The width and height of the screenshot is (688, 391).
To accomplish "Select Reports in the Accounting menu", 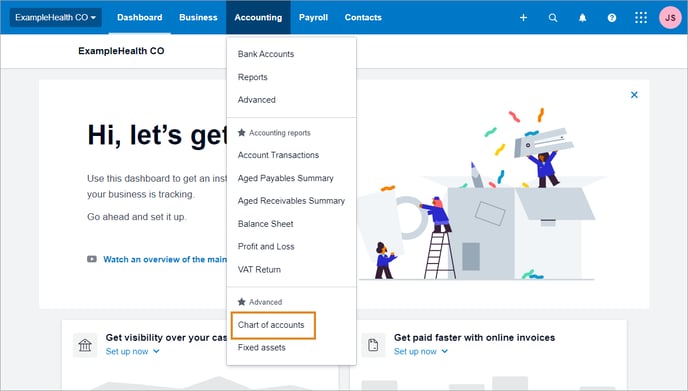I will pos(253,77).
